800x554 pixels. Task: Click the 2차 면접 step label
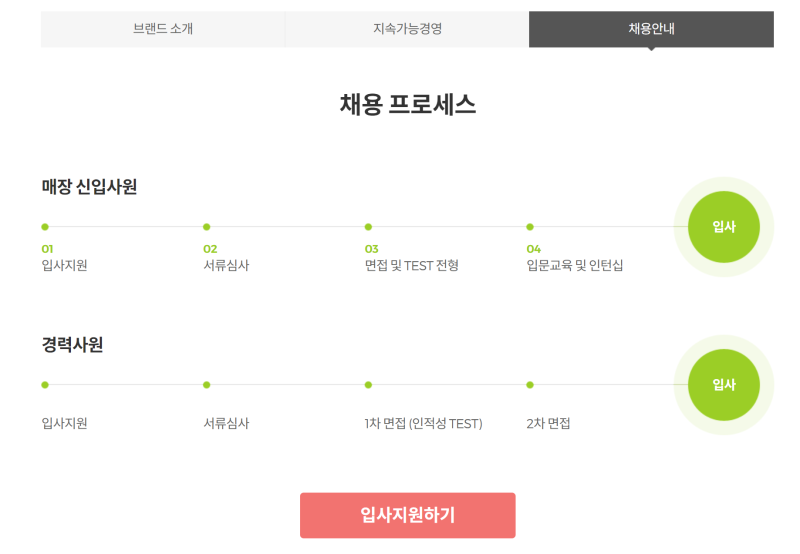coord(548,424)
